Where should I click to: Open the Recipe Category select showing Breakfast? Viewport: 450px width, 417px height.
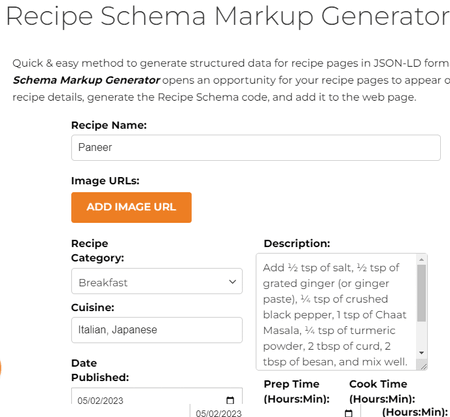(x=157, y=281)
